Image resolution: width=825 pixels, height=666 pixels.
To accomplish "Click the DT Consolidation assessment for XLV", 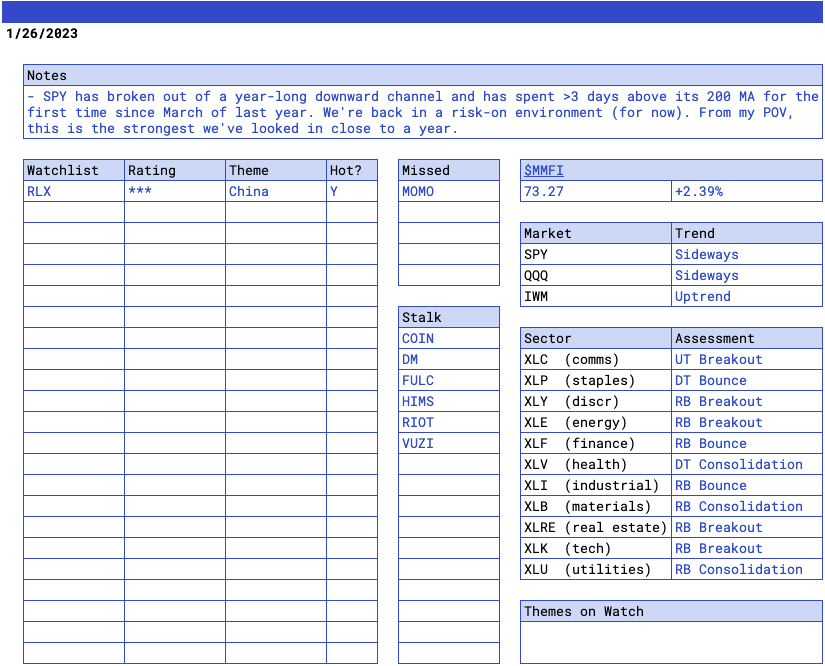I will pyautogui.click(x=747, y=465).
